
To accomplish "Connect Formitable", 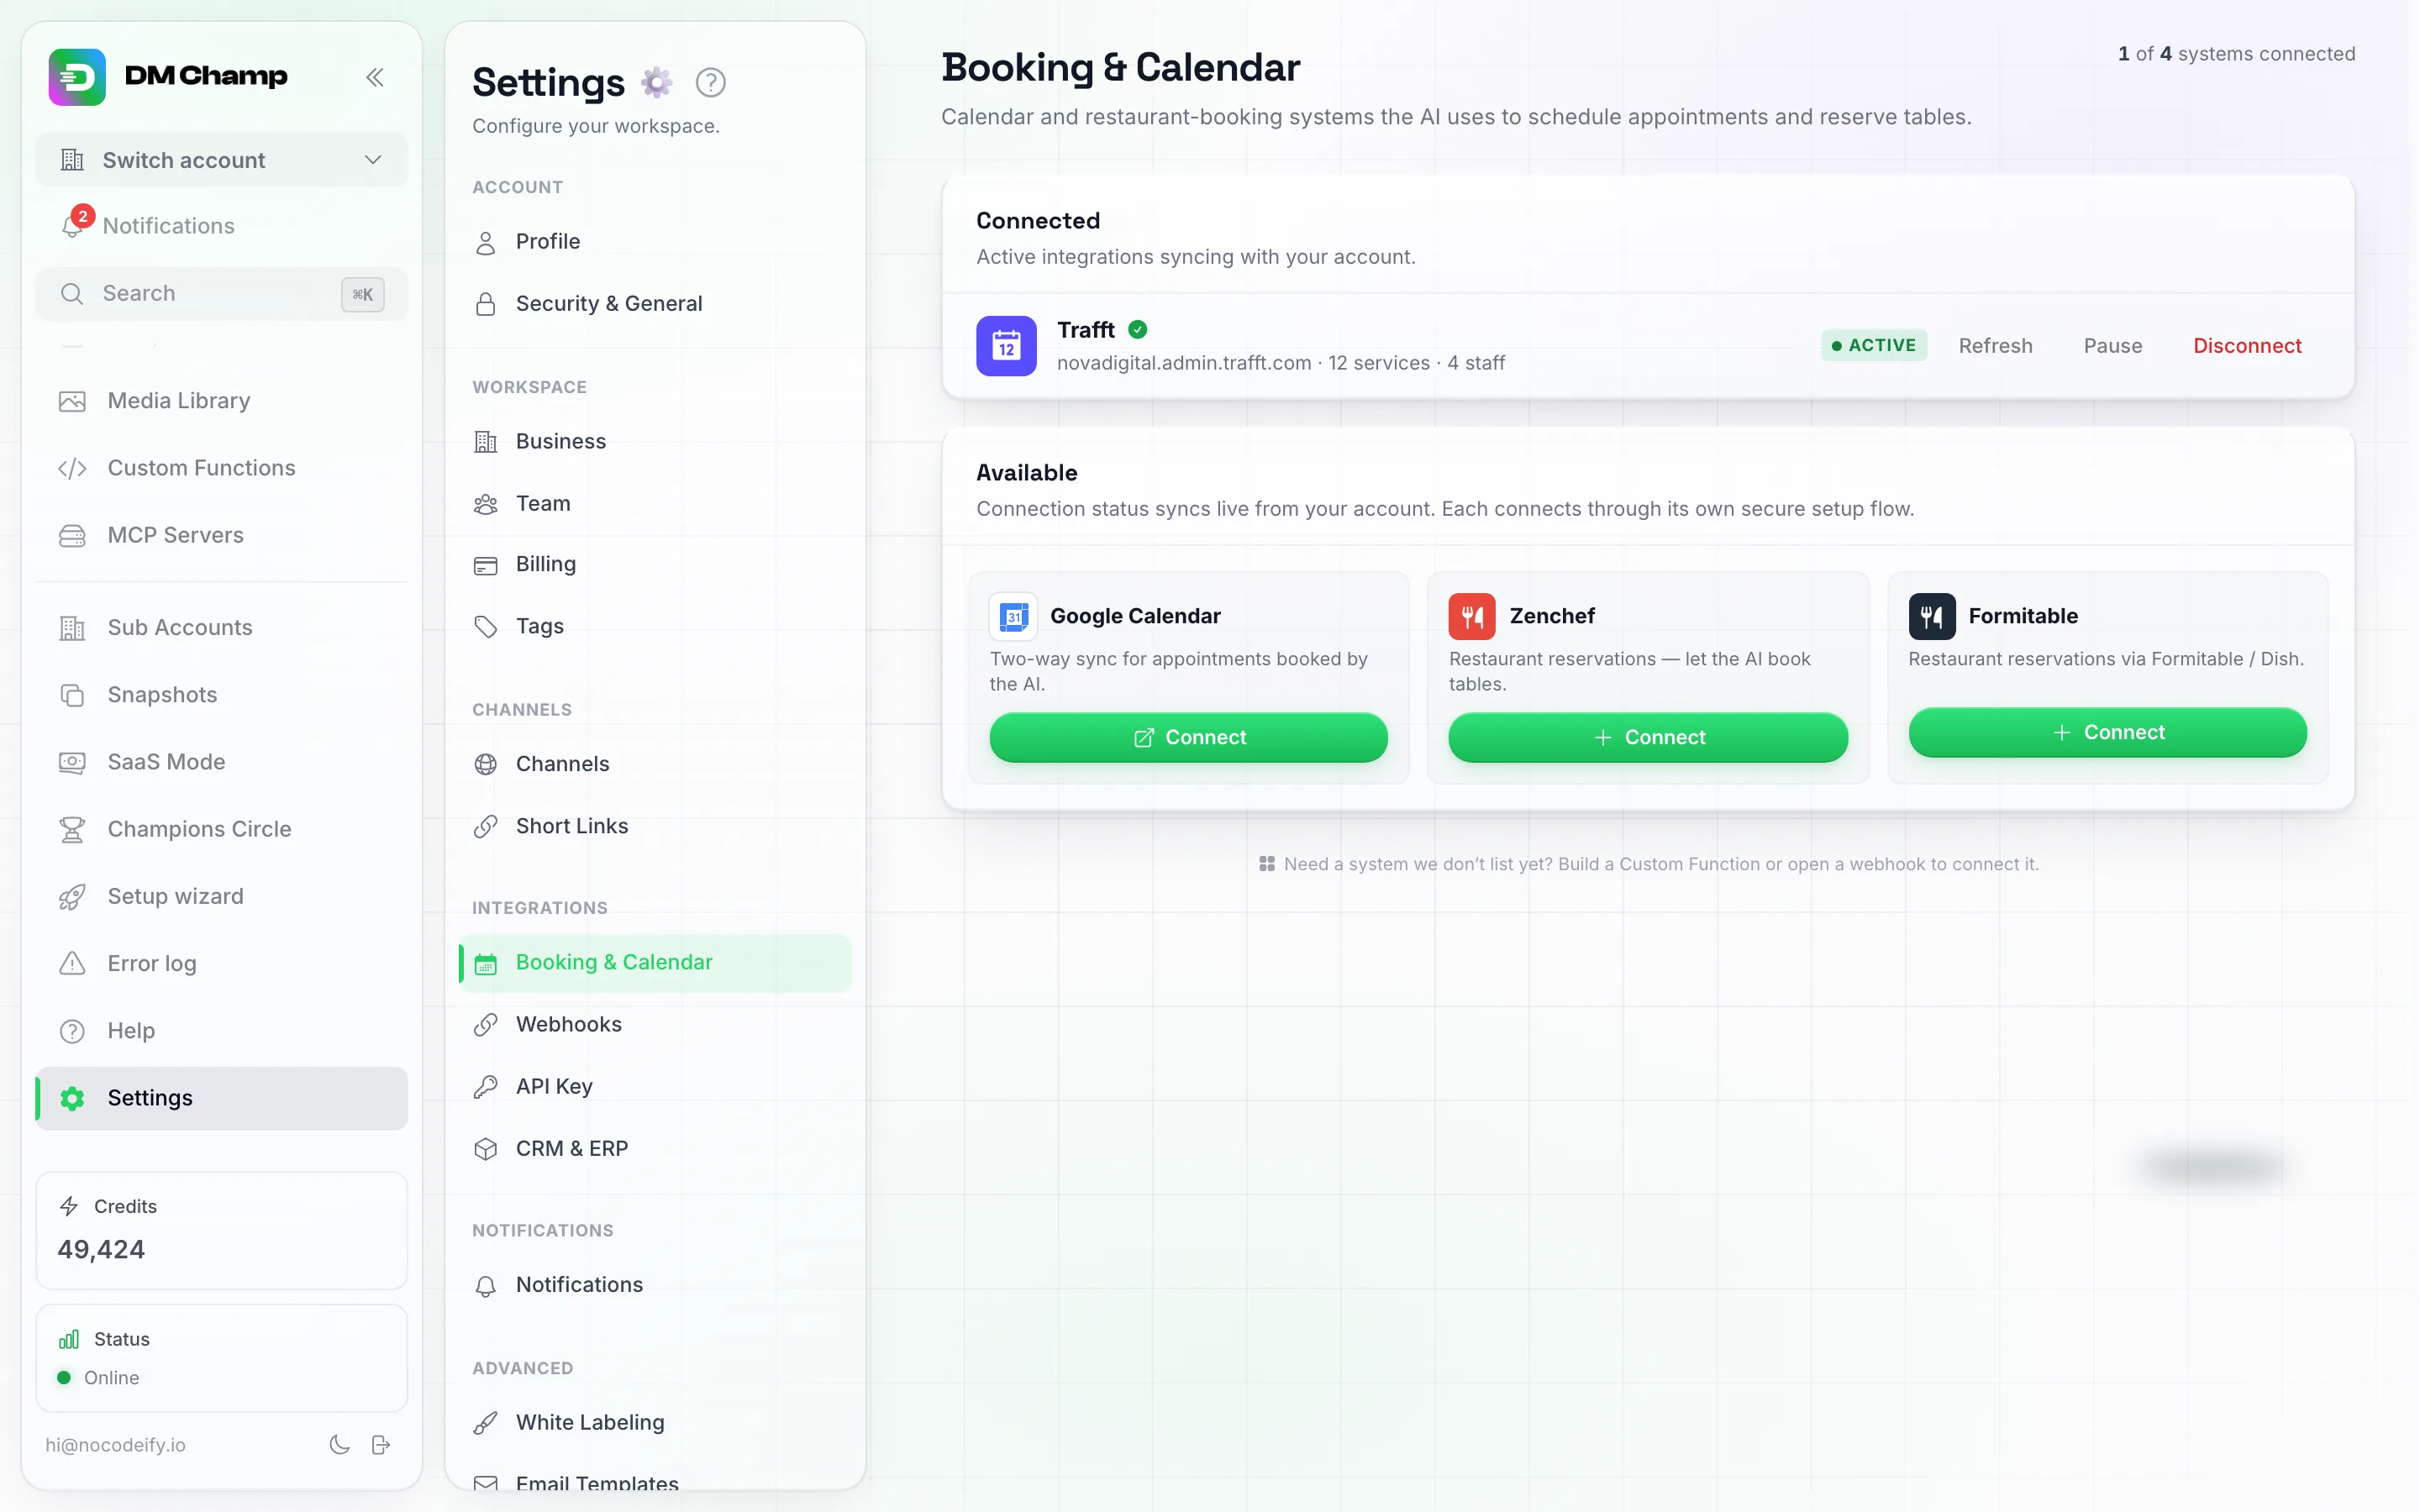I will [x=2107, y=733].
